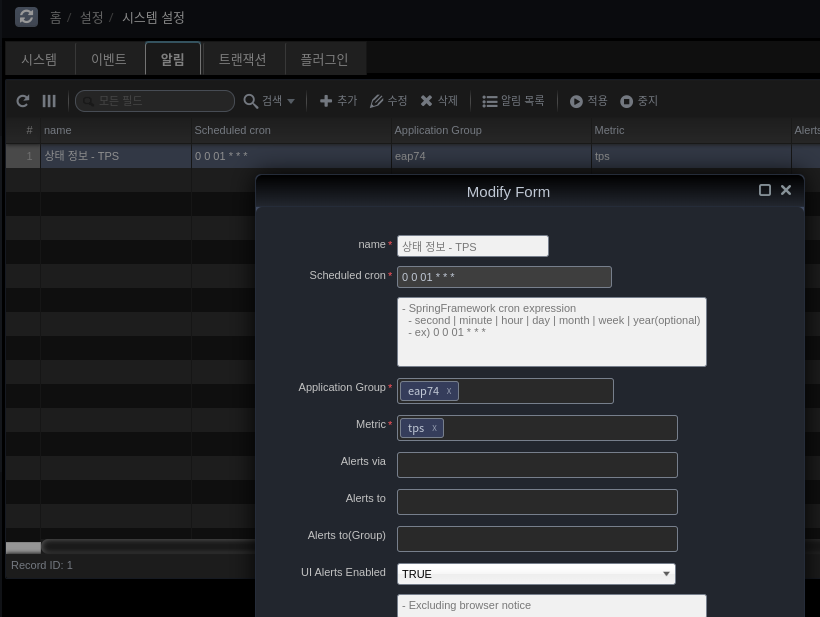
Task: Switch to the 트랜잭션 tab
Action: pos(243,59)
